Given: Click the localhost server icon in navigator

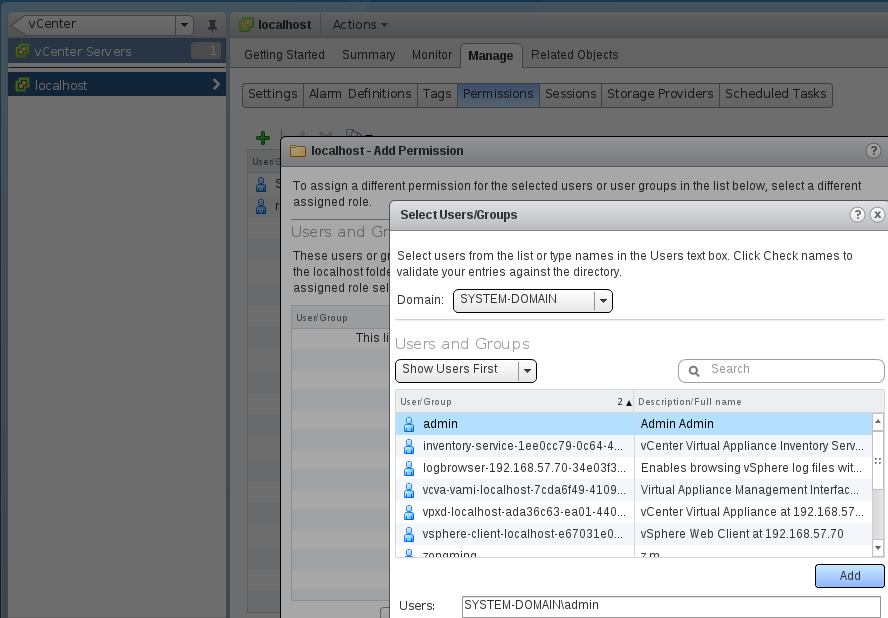Looking at the screenshot, I should [22, 85].
